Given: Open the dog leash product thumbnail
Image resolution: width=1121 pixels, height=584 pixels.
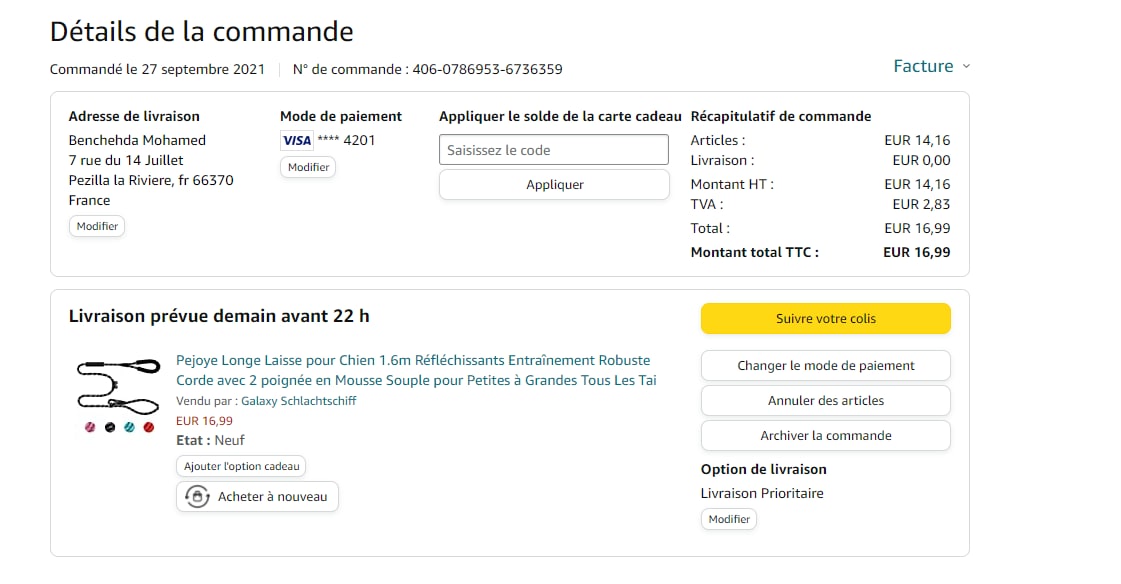Looking at the screenshot, I should click(x=118, y=384).
